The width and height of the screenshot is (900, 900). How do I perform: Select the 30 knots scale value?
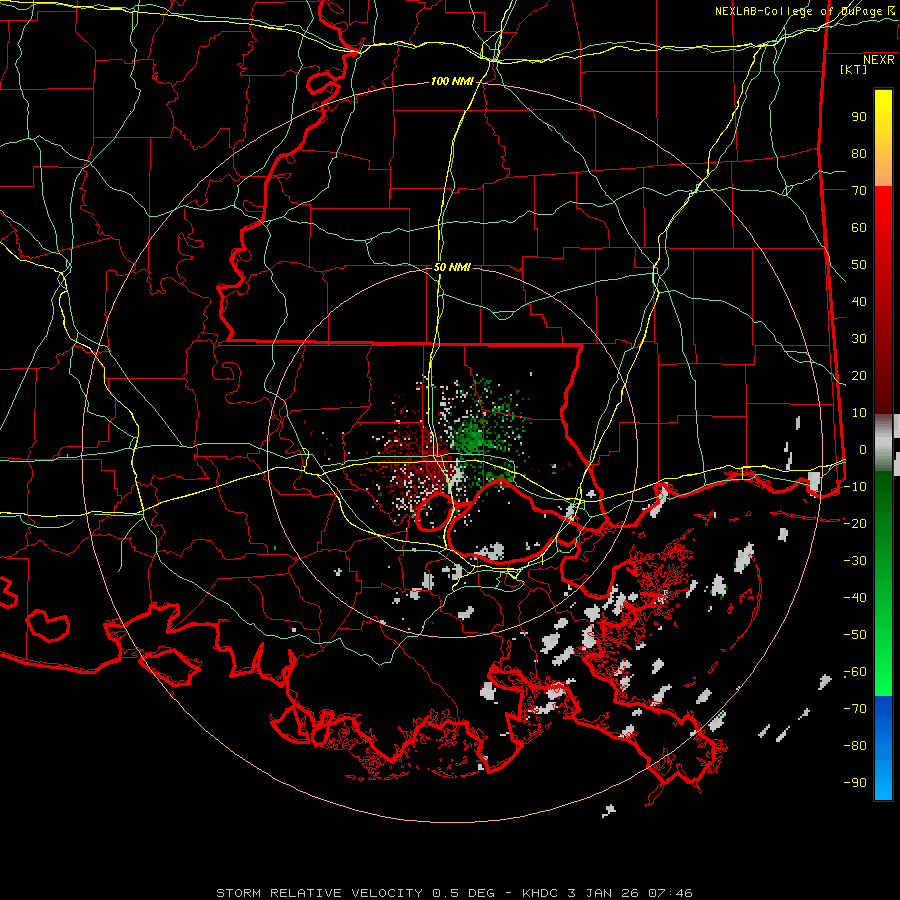click(859, 339)
